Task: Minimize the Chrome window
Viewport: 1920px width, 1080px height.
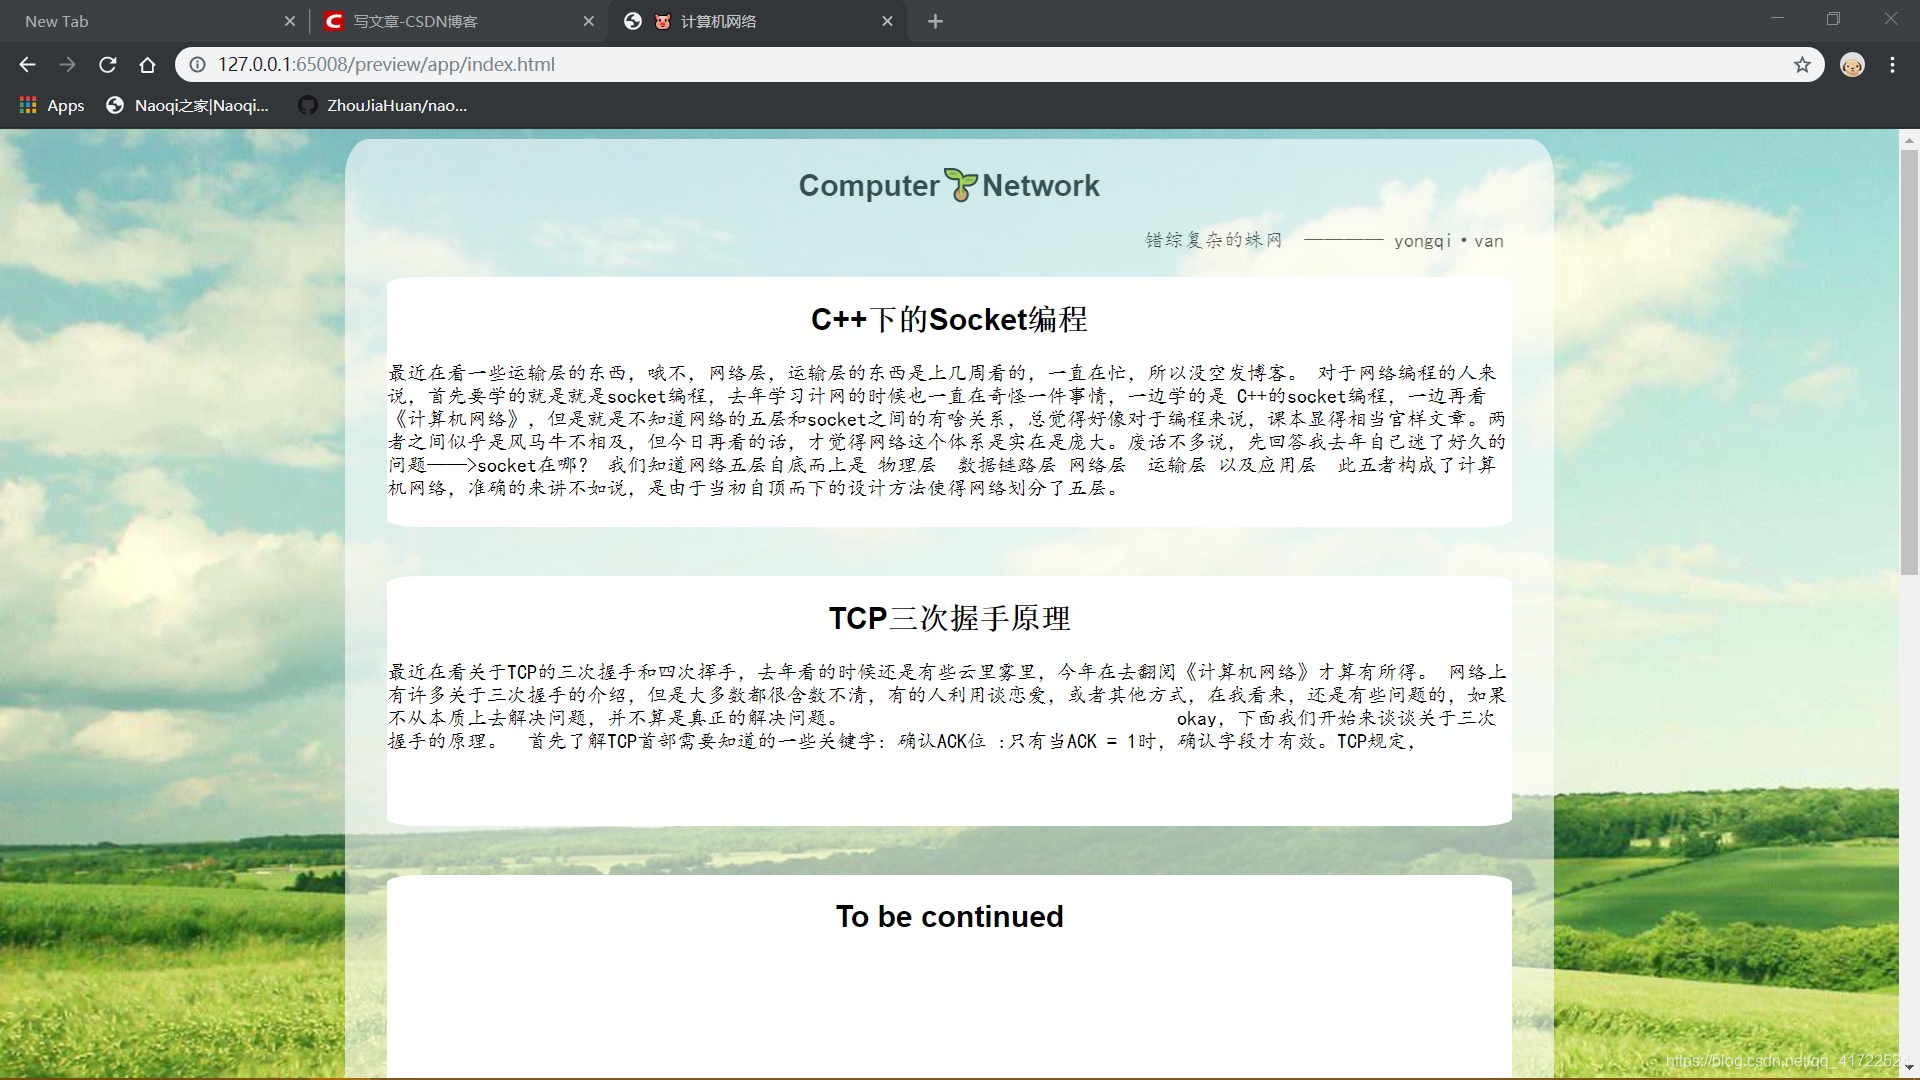Action: [1777, 19]
